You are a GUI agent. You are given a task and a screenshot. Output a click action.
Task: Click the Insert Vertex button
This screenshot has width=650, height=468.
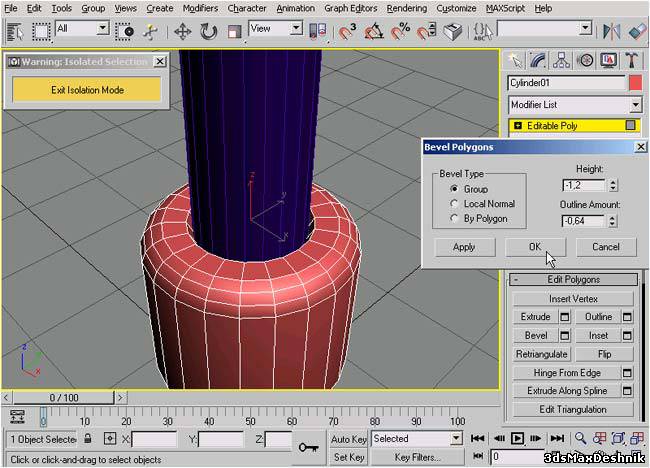tap(573, 298)
